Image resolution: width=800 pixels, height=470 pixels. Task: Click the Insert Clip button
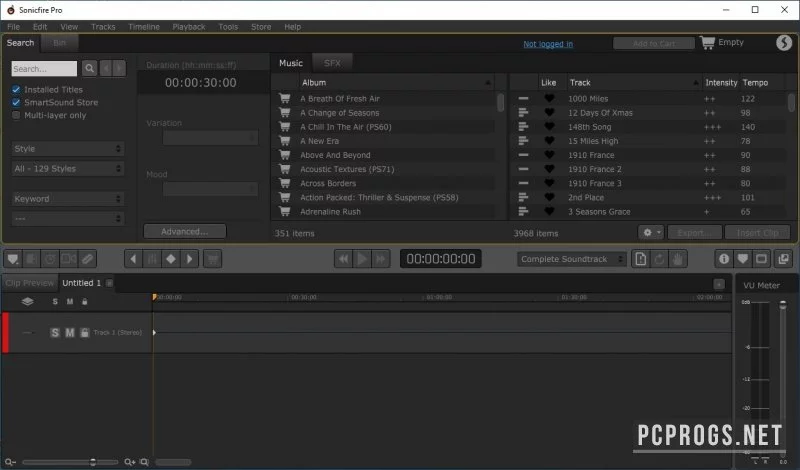(758, 233)
